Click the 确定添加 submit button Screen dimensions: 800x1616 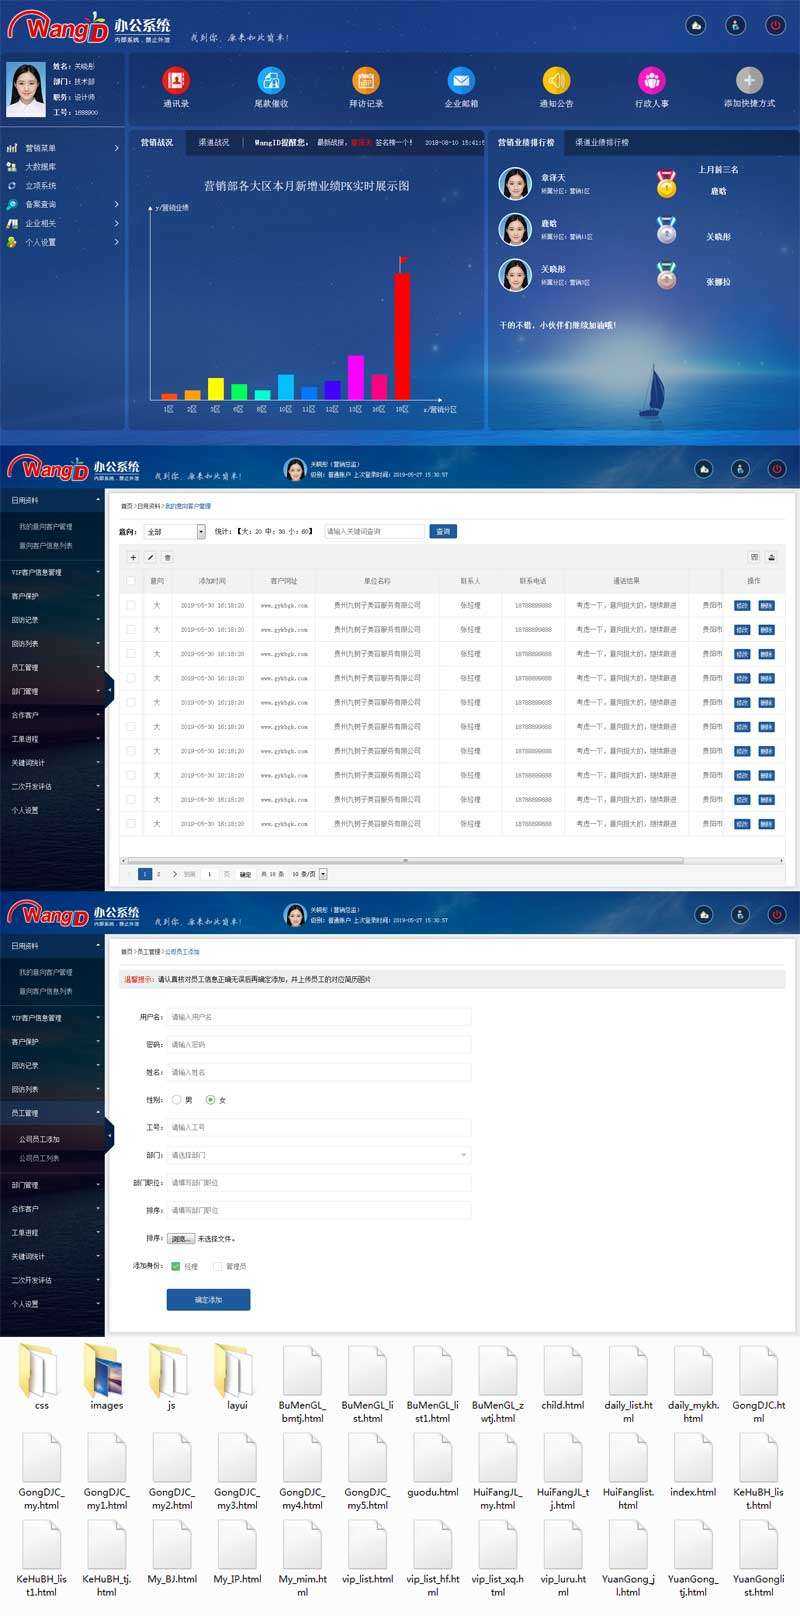click(208, 1299)
